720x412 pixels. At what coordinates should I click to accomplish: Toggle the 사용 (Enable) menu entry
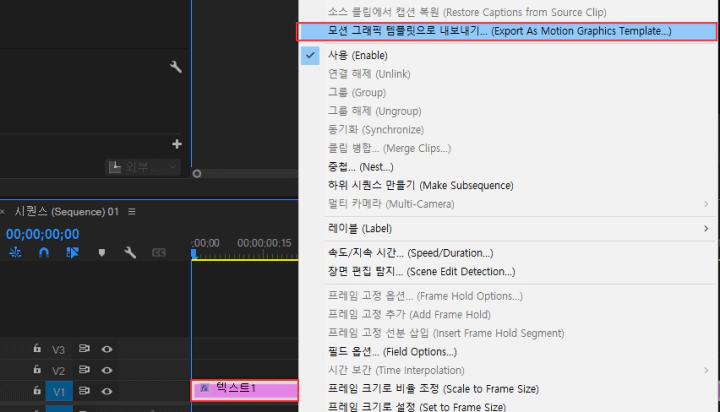click(x=358, y=55)
